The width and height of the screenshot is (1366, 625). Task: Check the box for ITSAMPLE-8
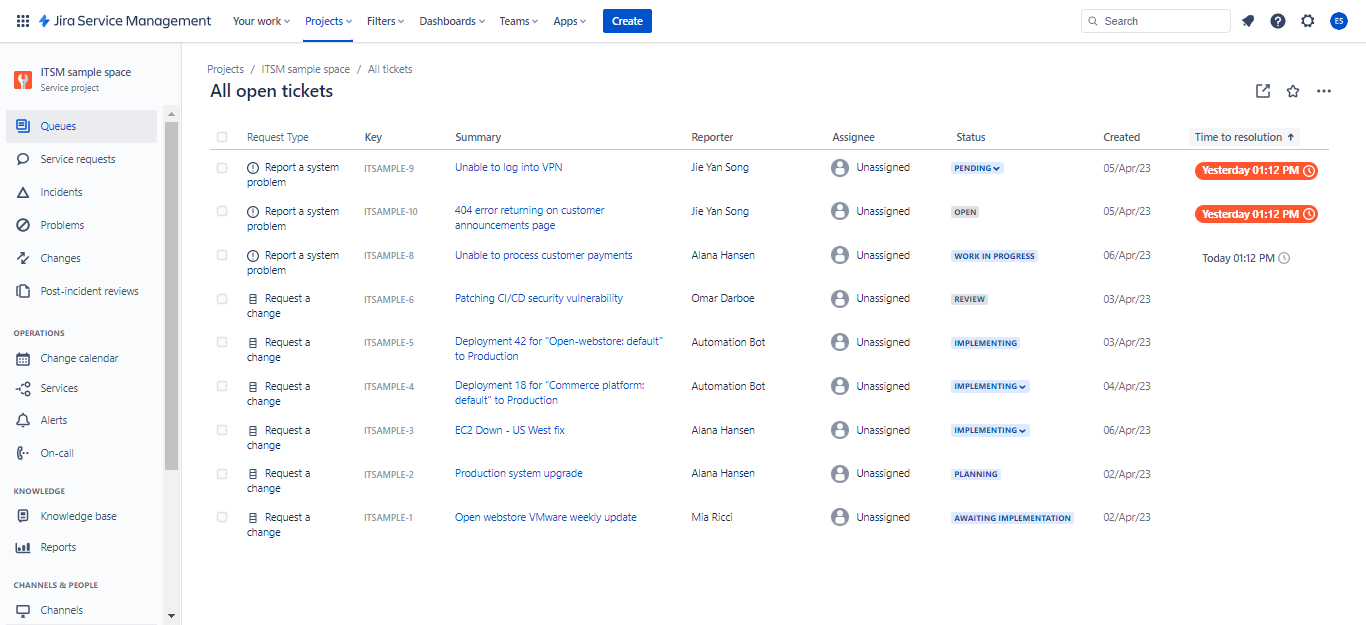pyautogui.click(x=222, y=255)
